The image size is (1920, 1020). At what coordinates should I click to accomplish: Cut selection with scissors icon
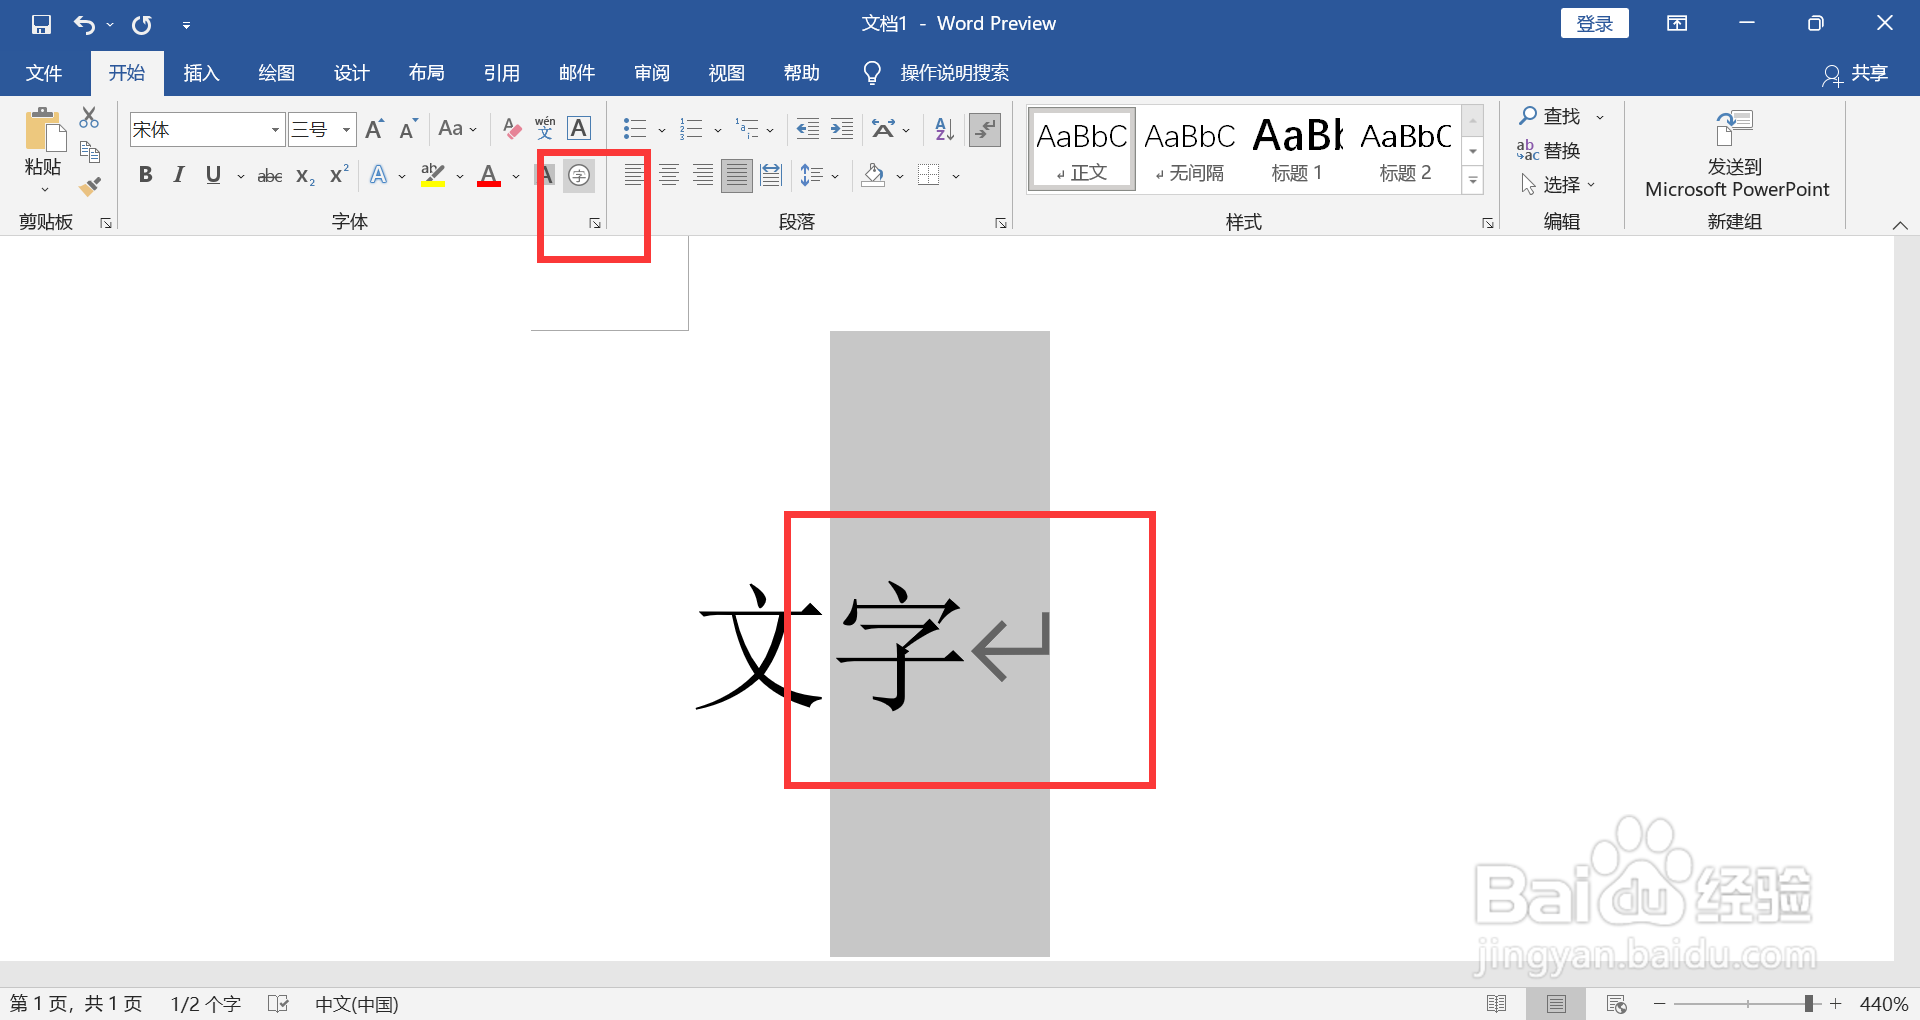click(x=89, y=118)
